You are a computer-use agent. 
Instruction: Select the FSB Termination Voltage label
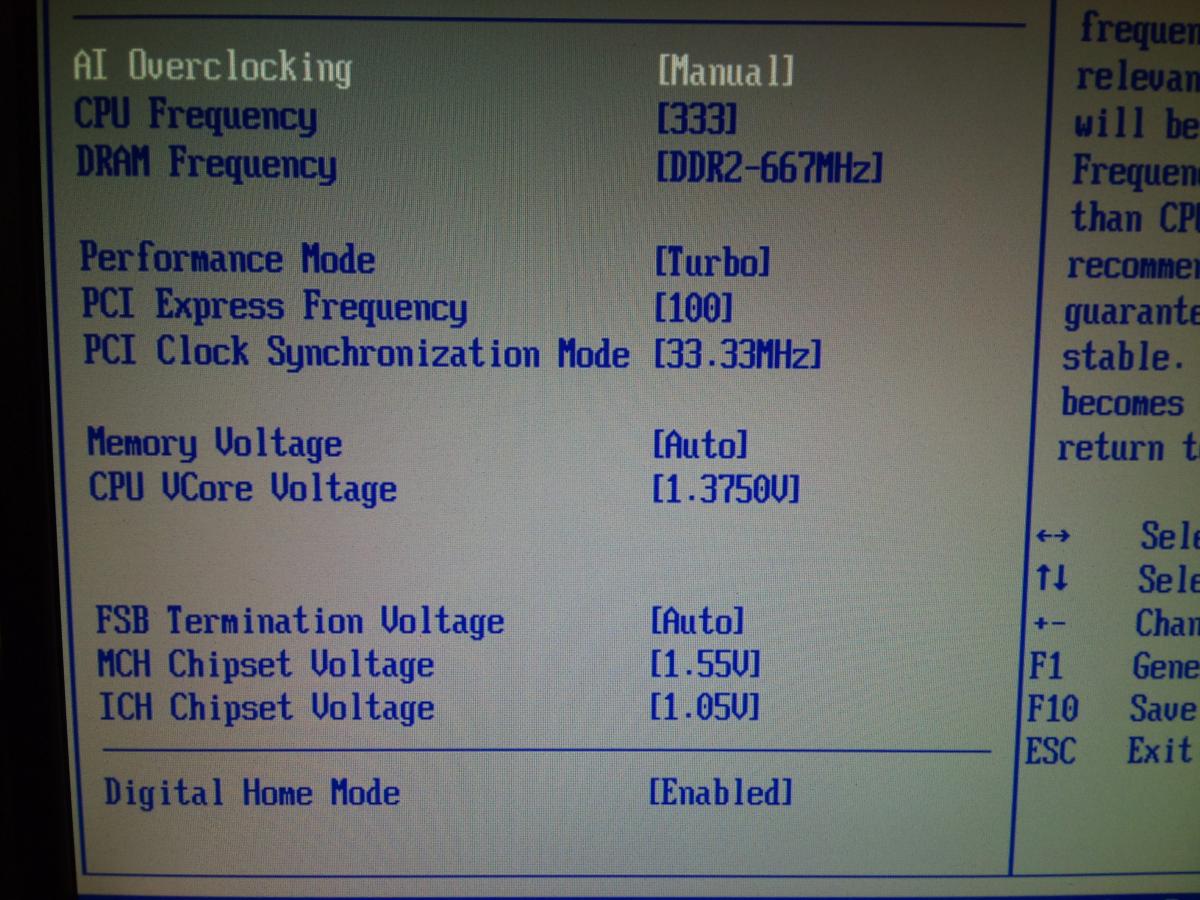point(300,620)
